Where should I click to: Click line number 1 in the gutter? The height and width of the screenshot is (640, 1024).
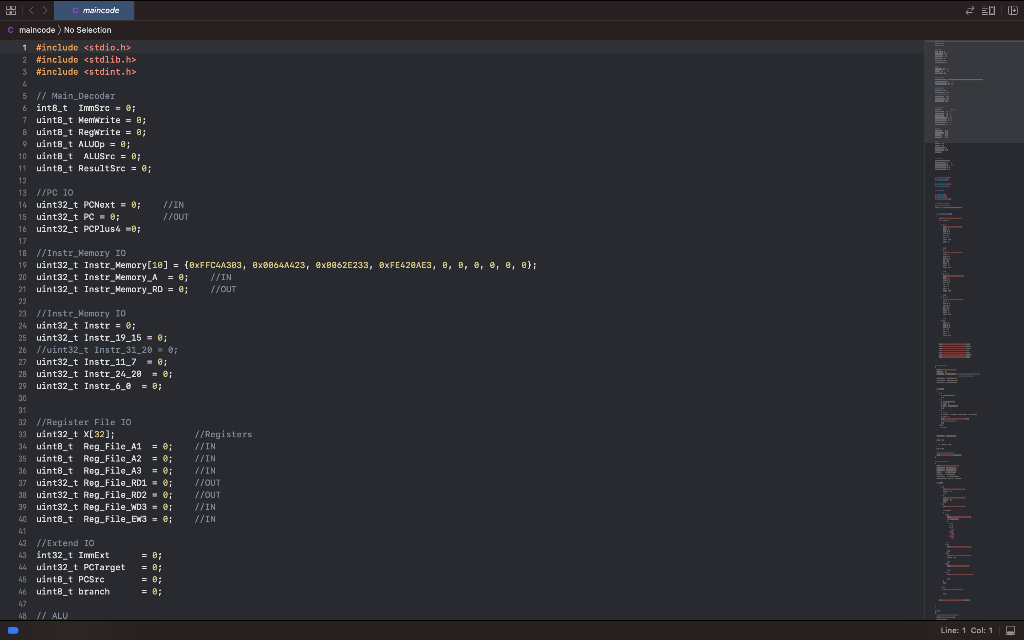point(25,47)
